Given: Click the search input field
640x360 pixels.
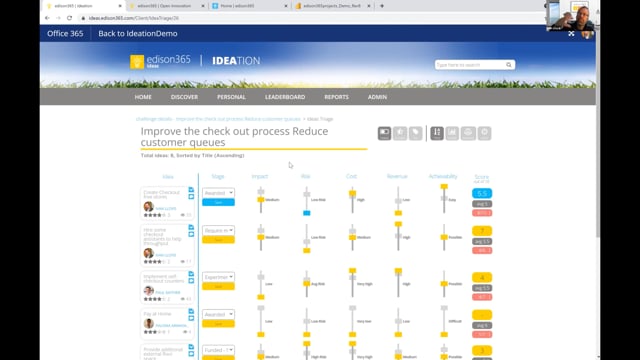Looking at the screenshot, I should click(x=469, y=65).
